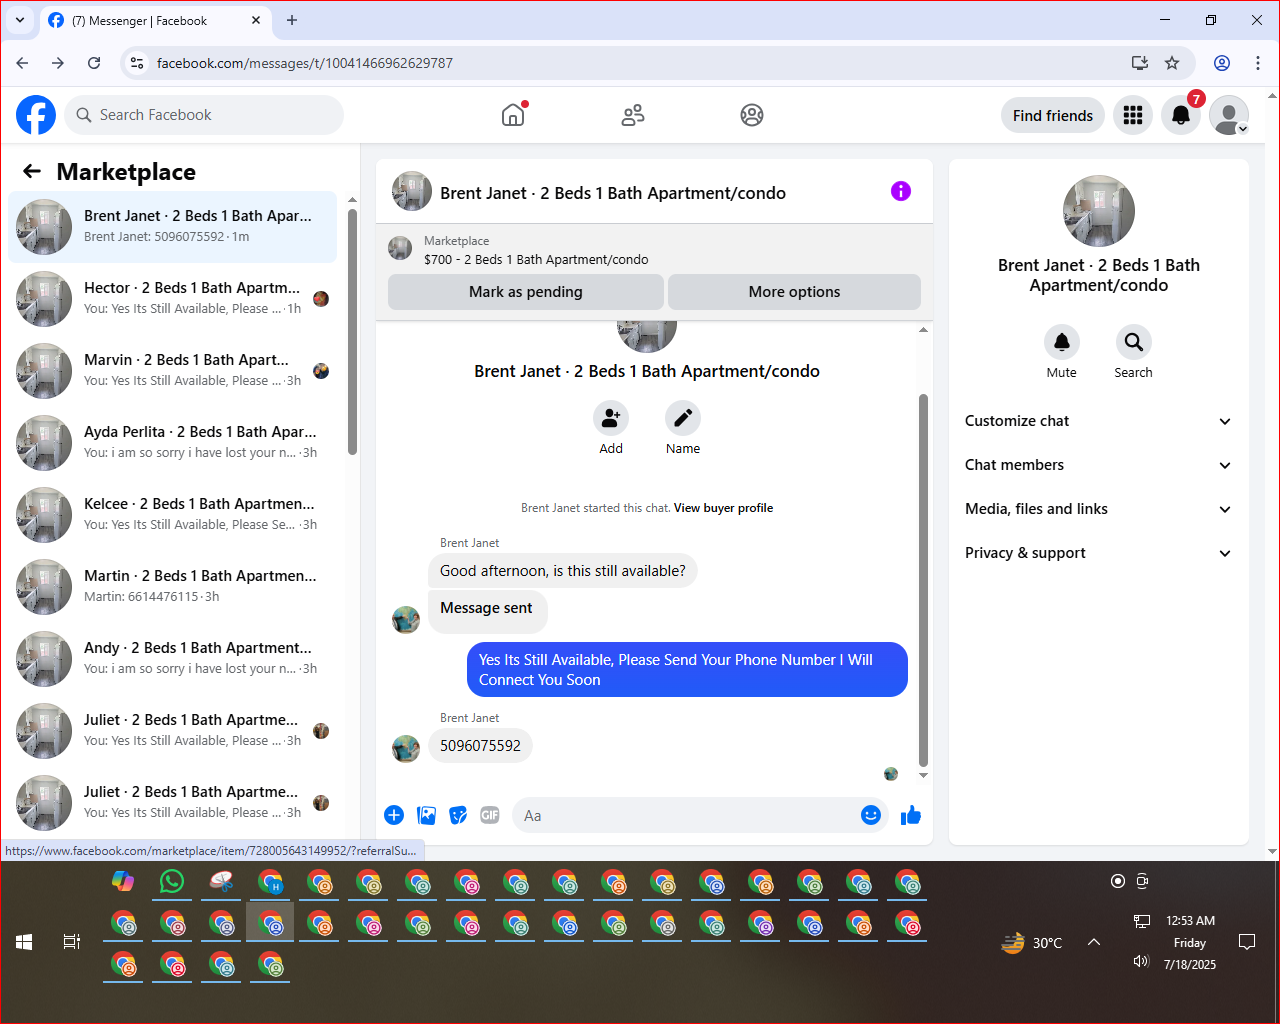Click the Find friends button
Screen dimensions: 1280x1024
click(1053, 115)
